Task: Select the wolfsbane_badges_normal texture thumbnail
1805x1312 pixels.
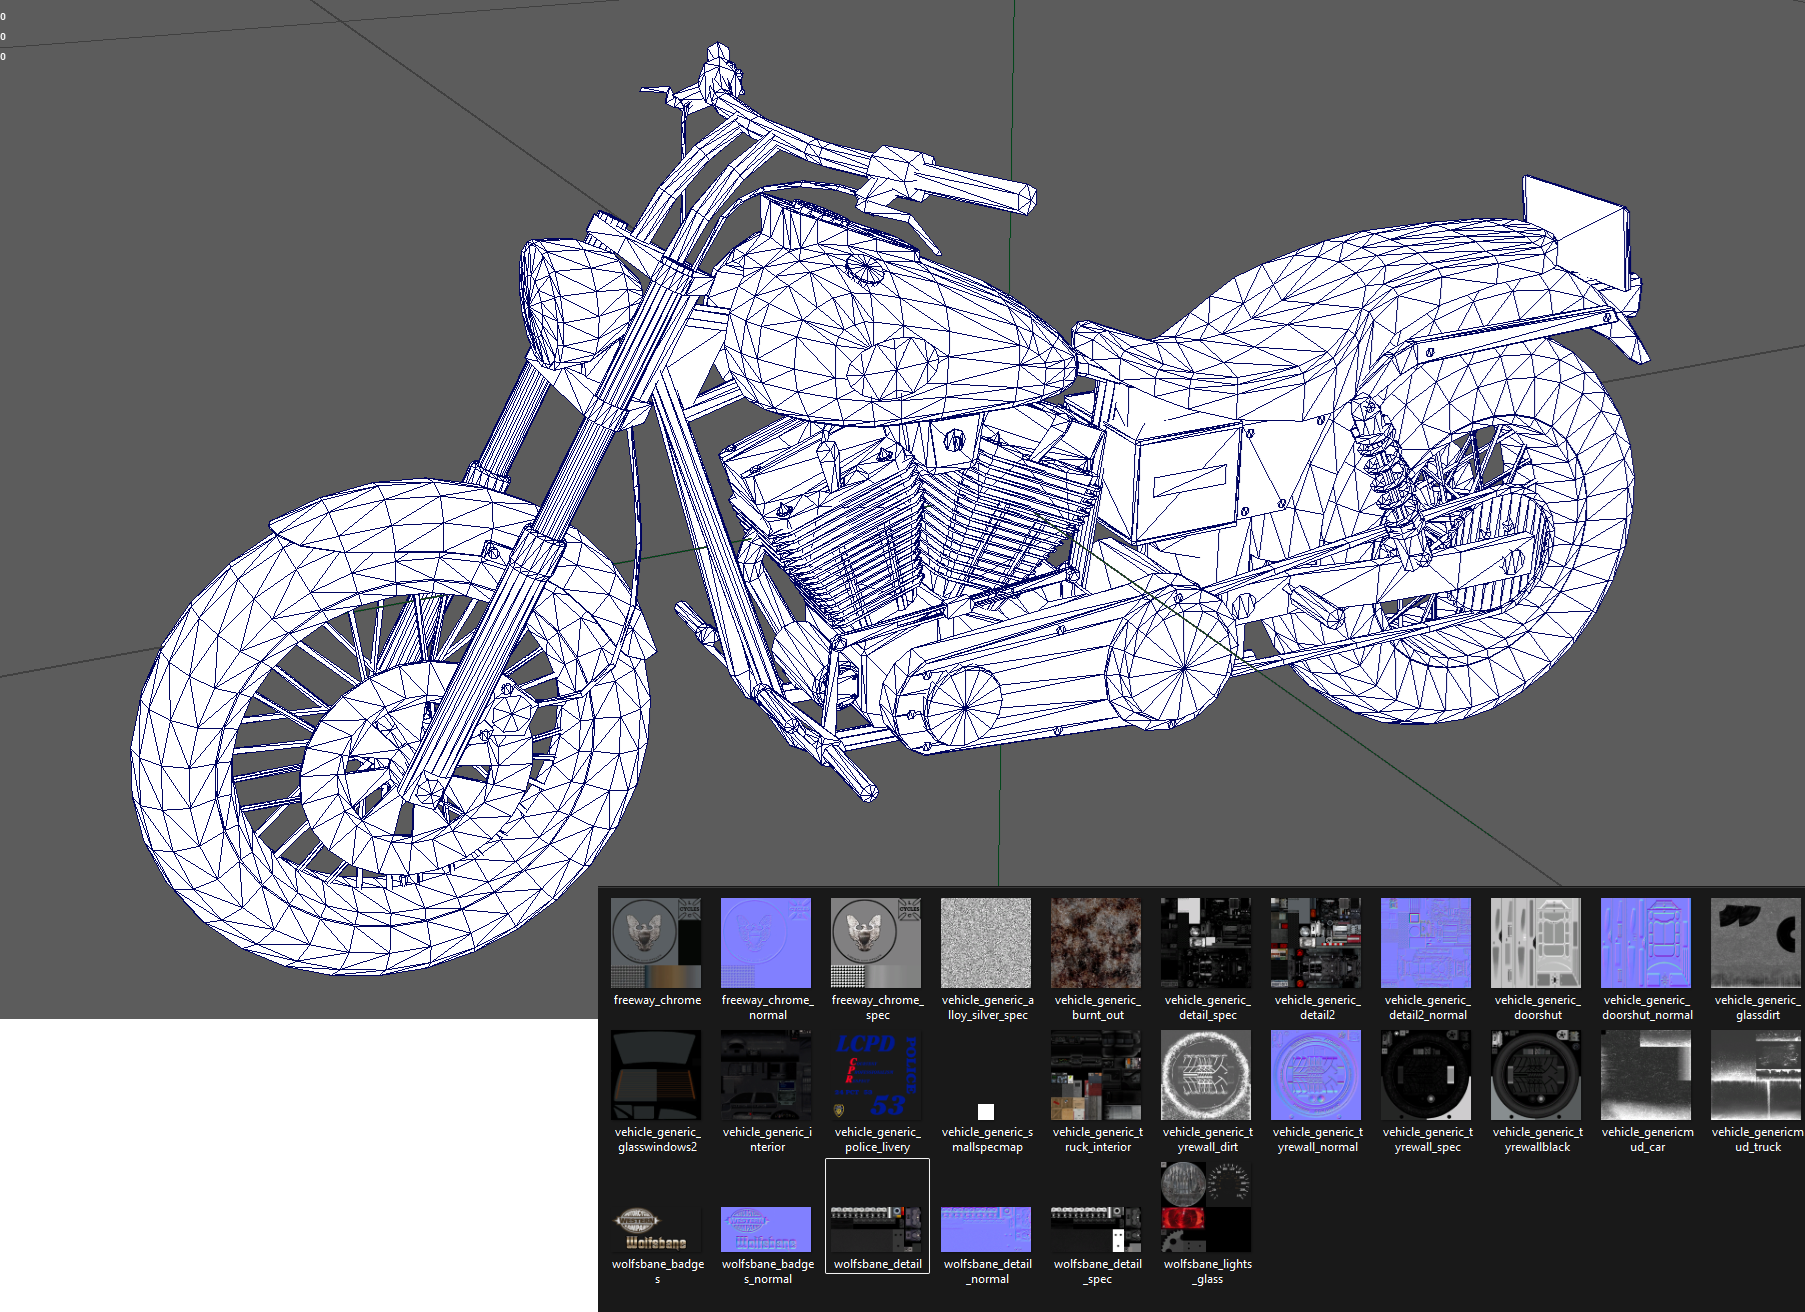Action: pos(766,1229)
